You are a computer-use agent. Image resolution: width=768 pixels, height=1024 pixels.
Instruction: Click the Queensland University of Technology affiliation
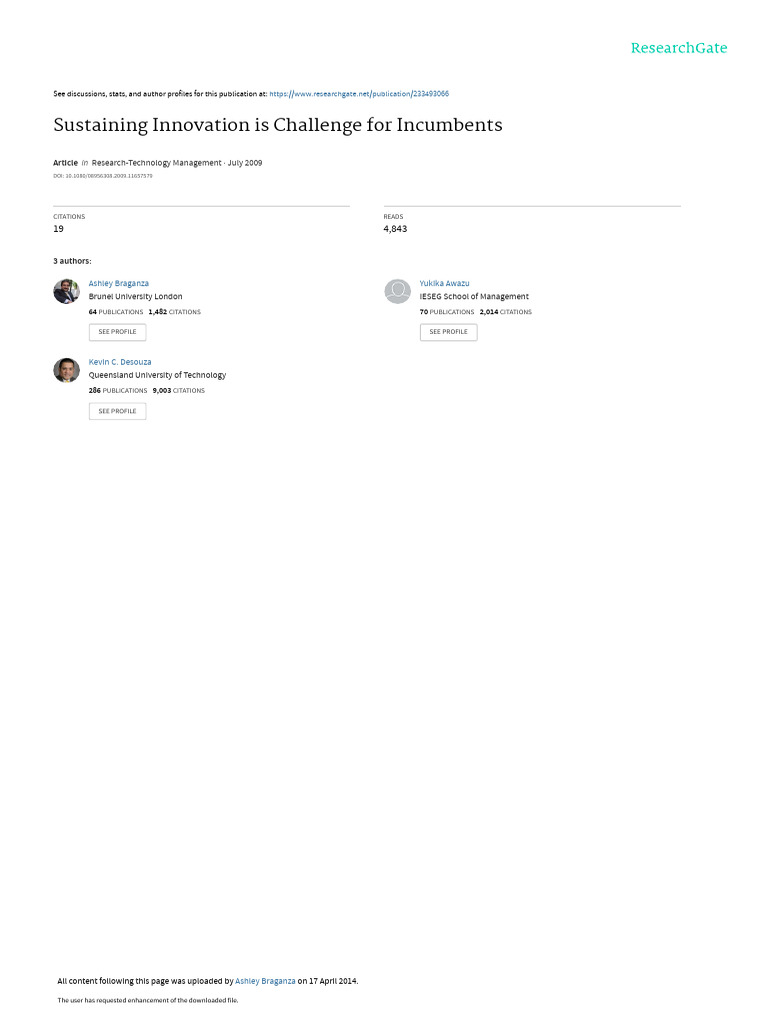pyautogui.click(x=157, y=375)
